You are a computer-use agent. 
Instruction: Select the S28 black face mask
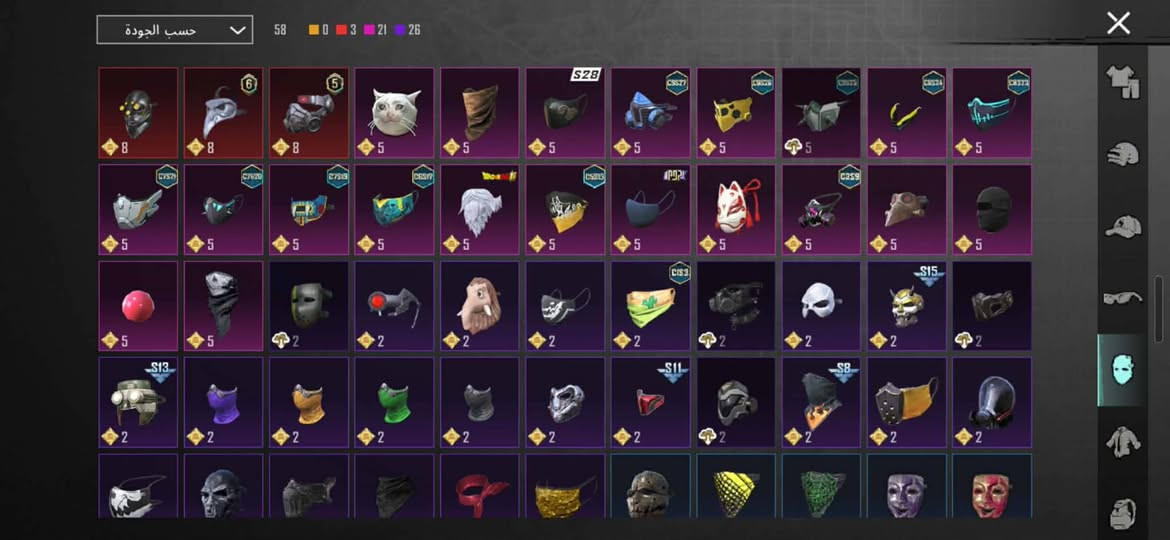tap(565, 113)
